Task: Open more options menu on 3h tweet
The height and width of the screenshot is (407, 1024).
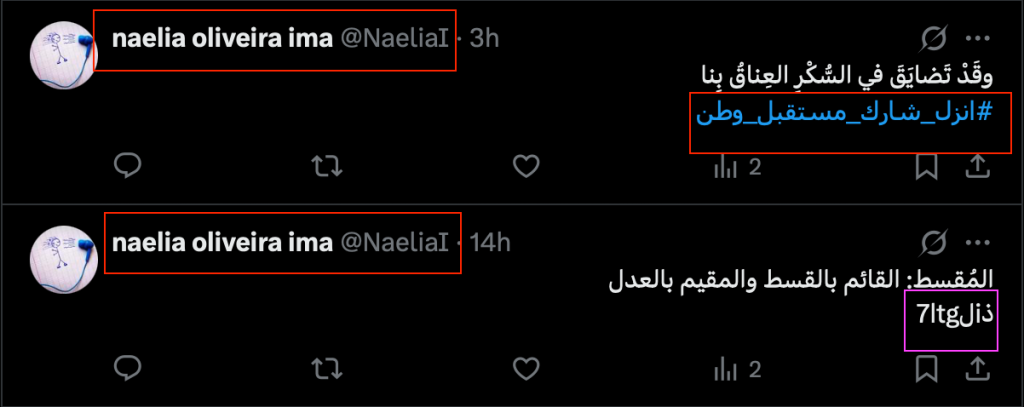Action: 977,39
